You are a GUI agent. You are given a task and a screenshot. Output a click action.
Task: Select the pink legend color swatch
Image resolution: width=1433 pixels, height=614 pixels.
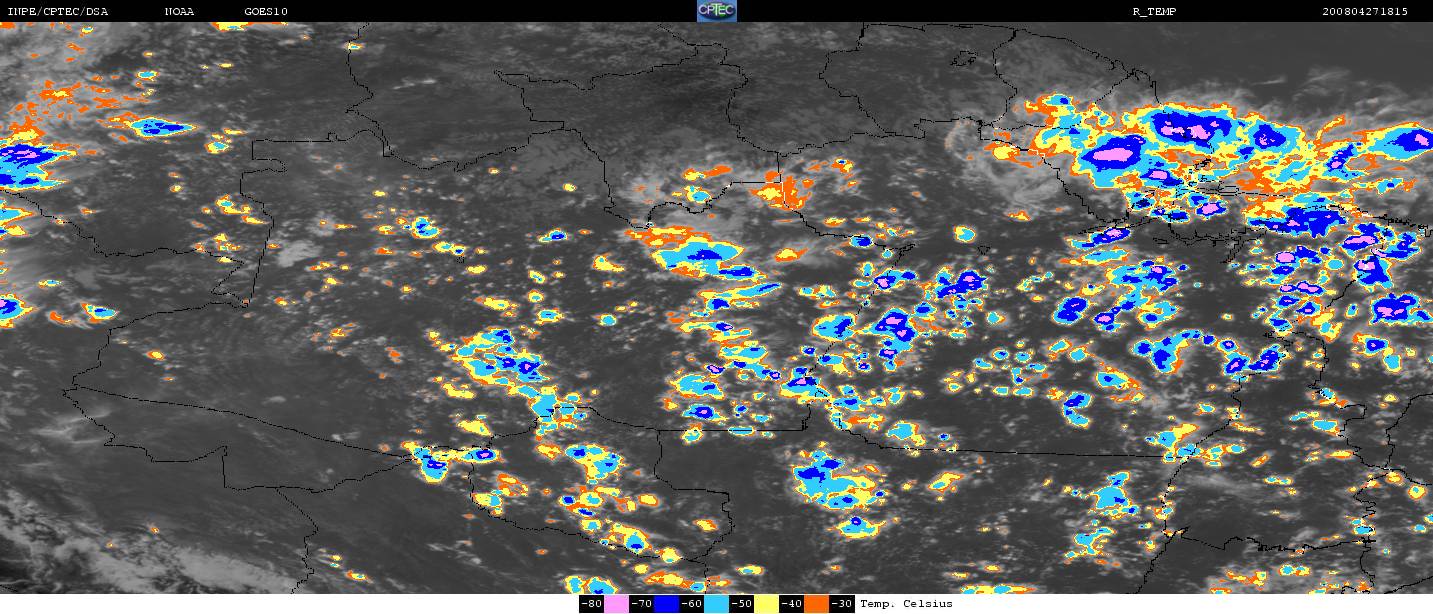[616, 603]
